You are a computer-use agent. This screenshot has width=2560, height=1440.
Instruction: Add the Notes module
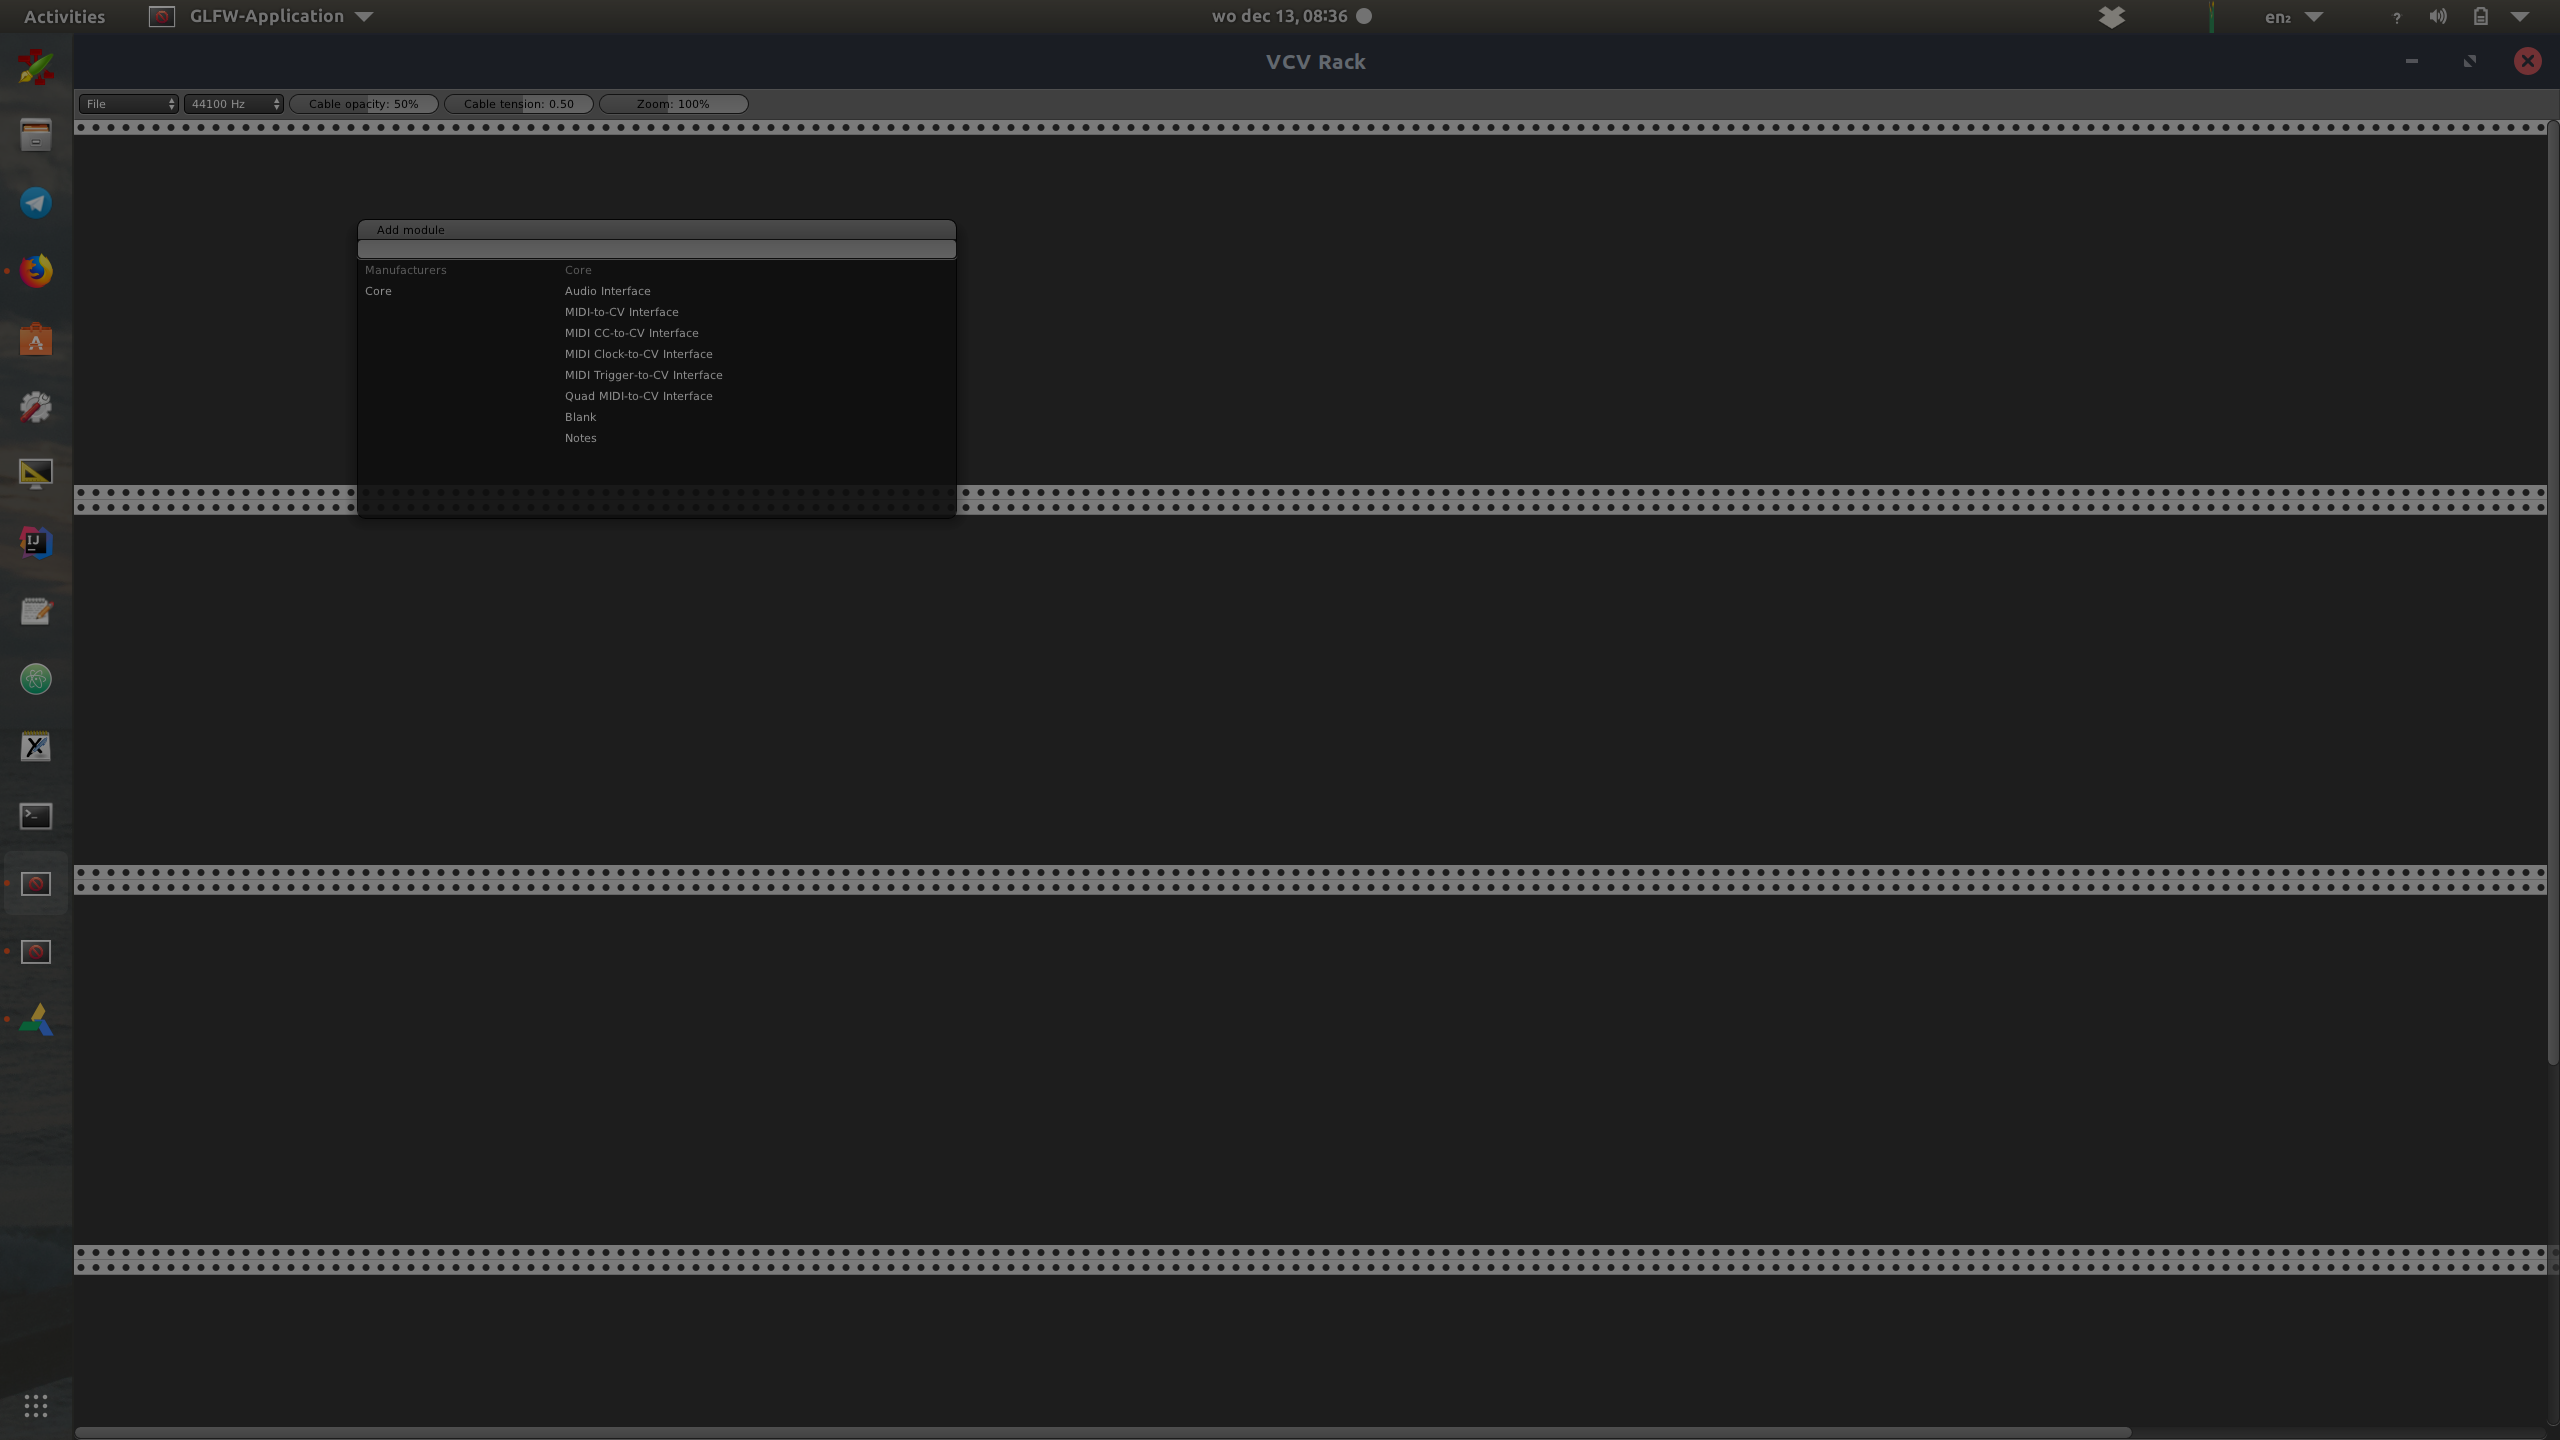coord(581,438)
